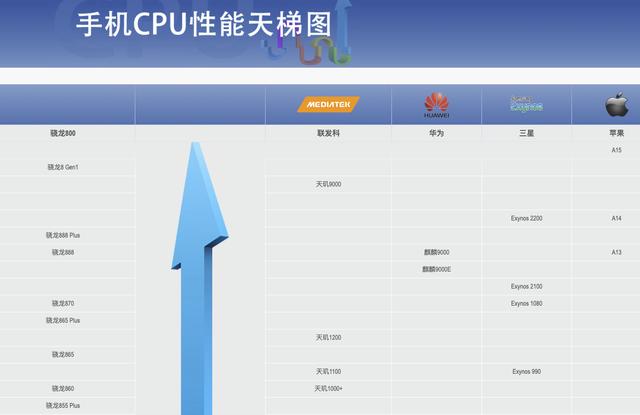Select the Exynos 1080 cell
Image resolution: width=640 pixels, height=415 pixels.
pyautogui.click(x=526, y=303)
